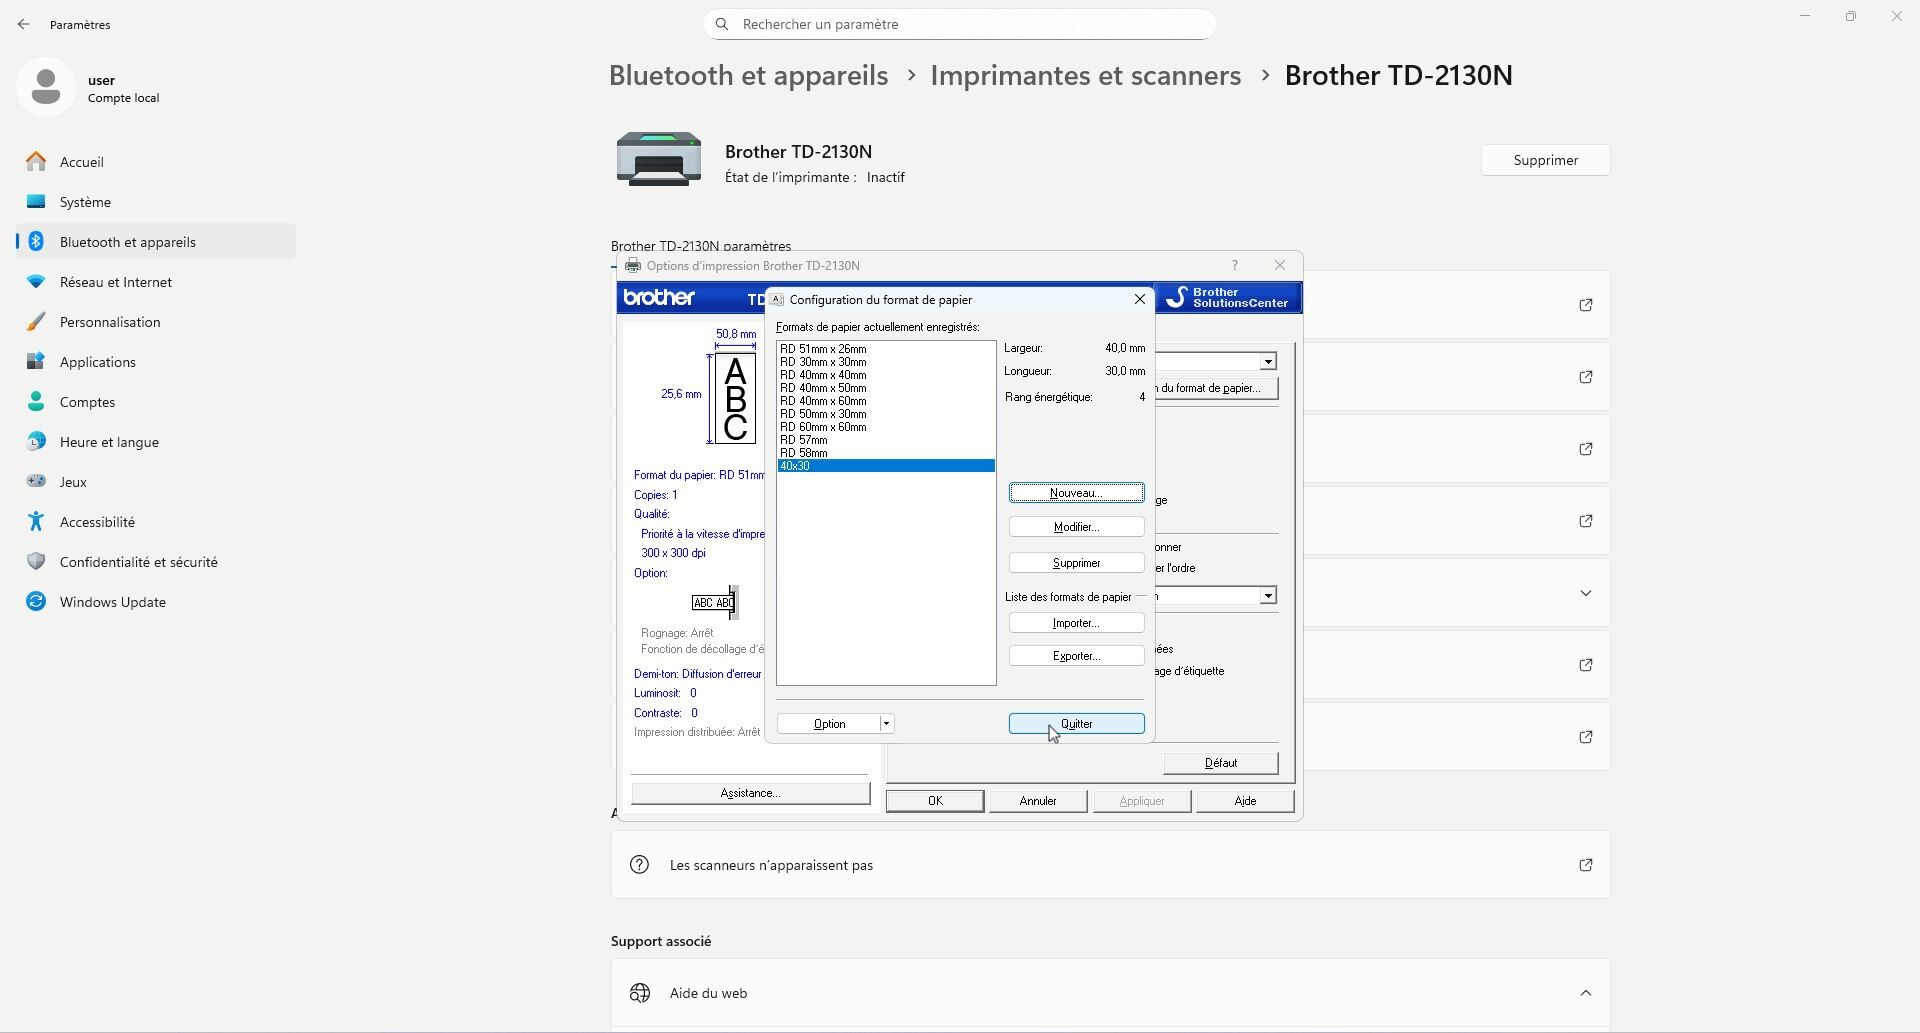Click the Modifier button
The height and width of the screenshot is (1033, 1920).
1076,527
